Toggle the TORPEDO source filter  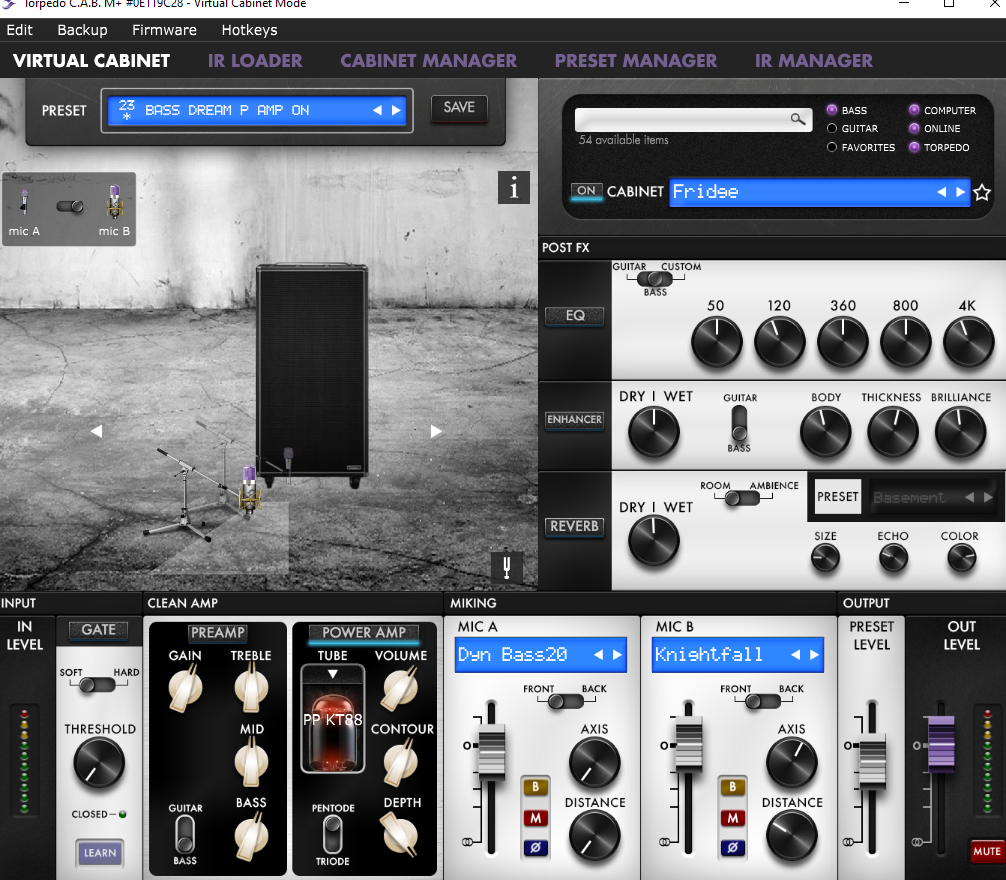[914, 147]
